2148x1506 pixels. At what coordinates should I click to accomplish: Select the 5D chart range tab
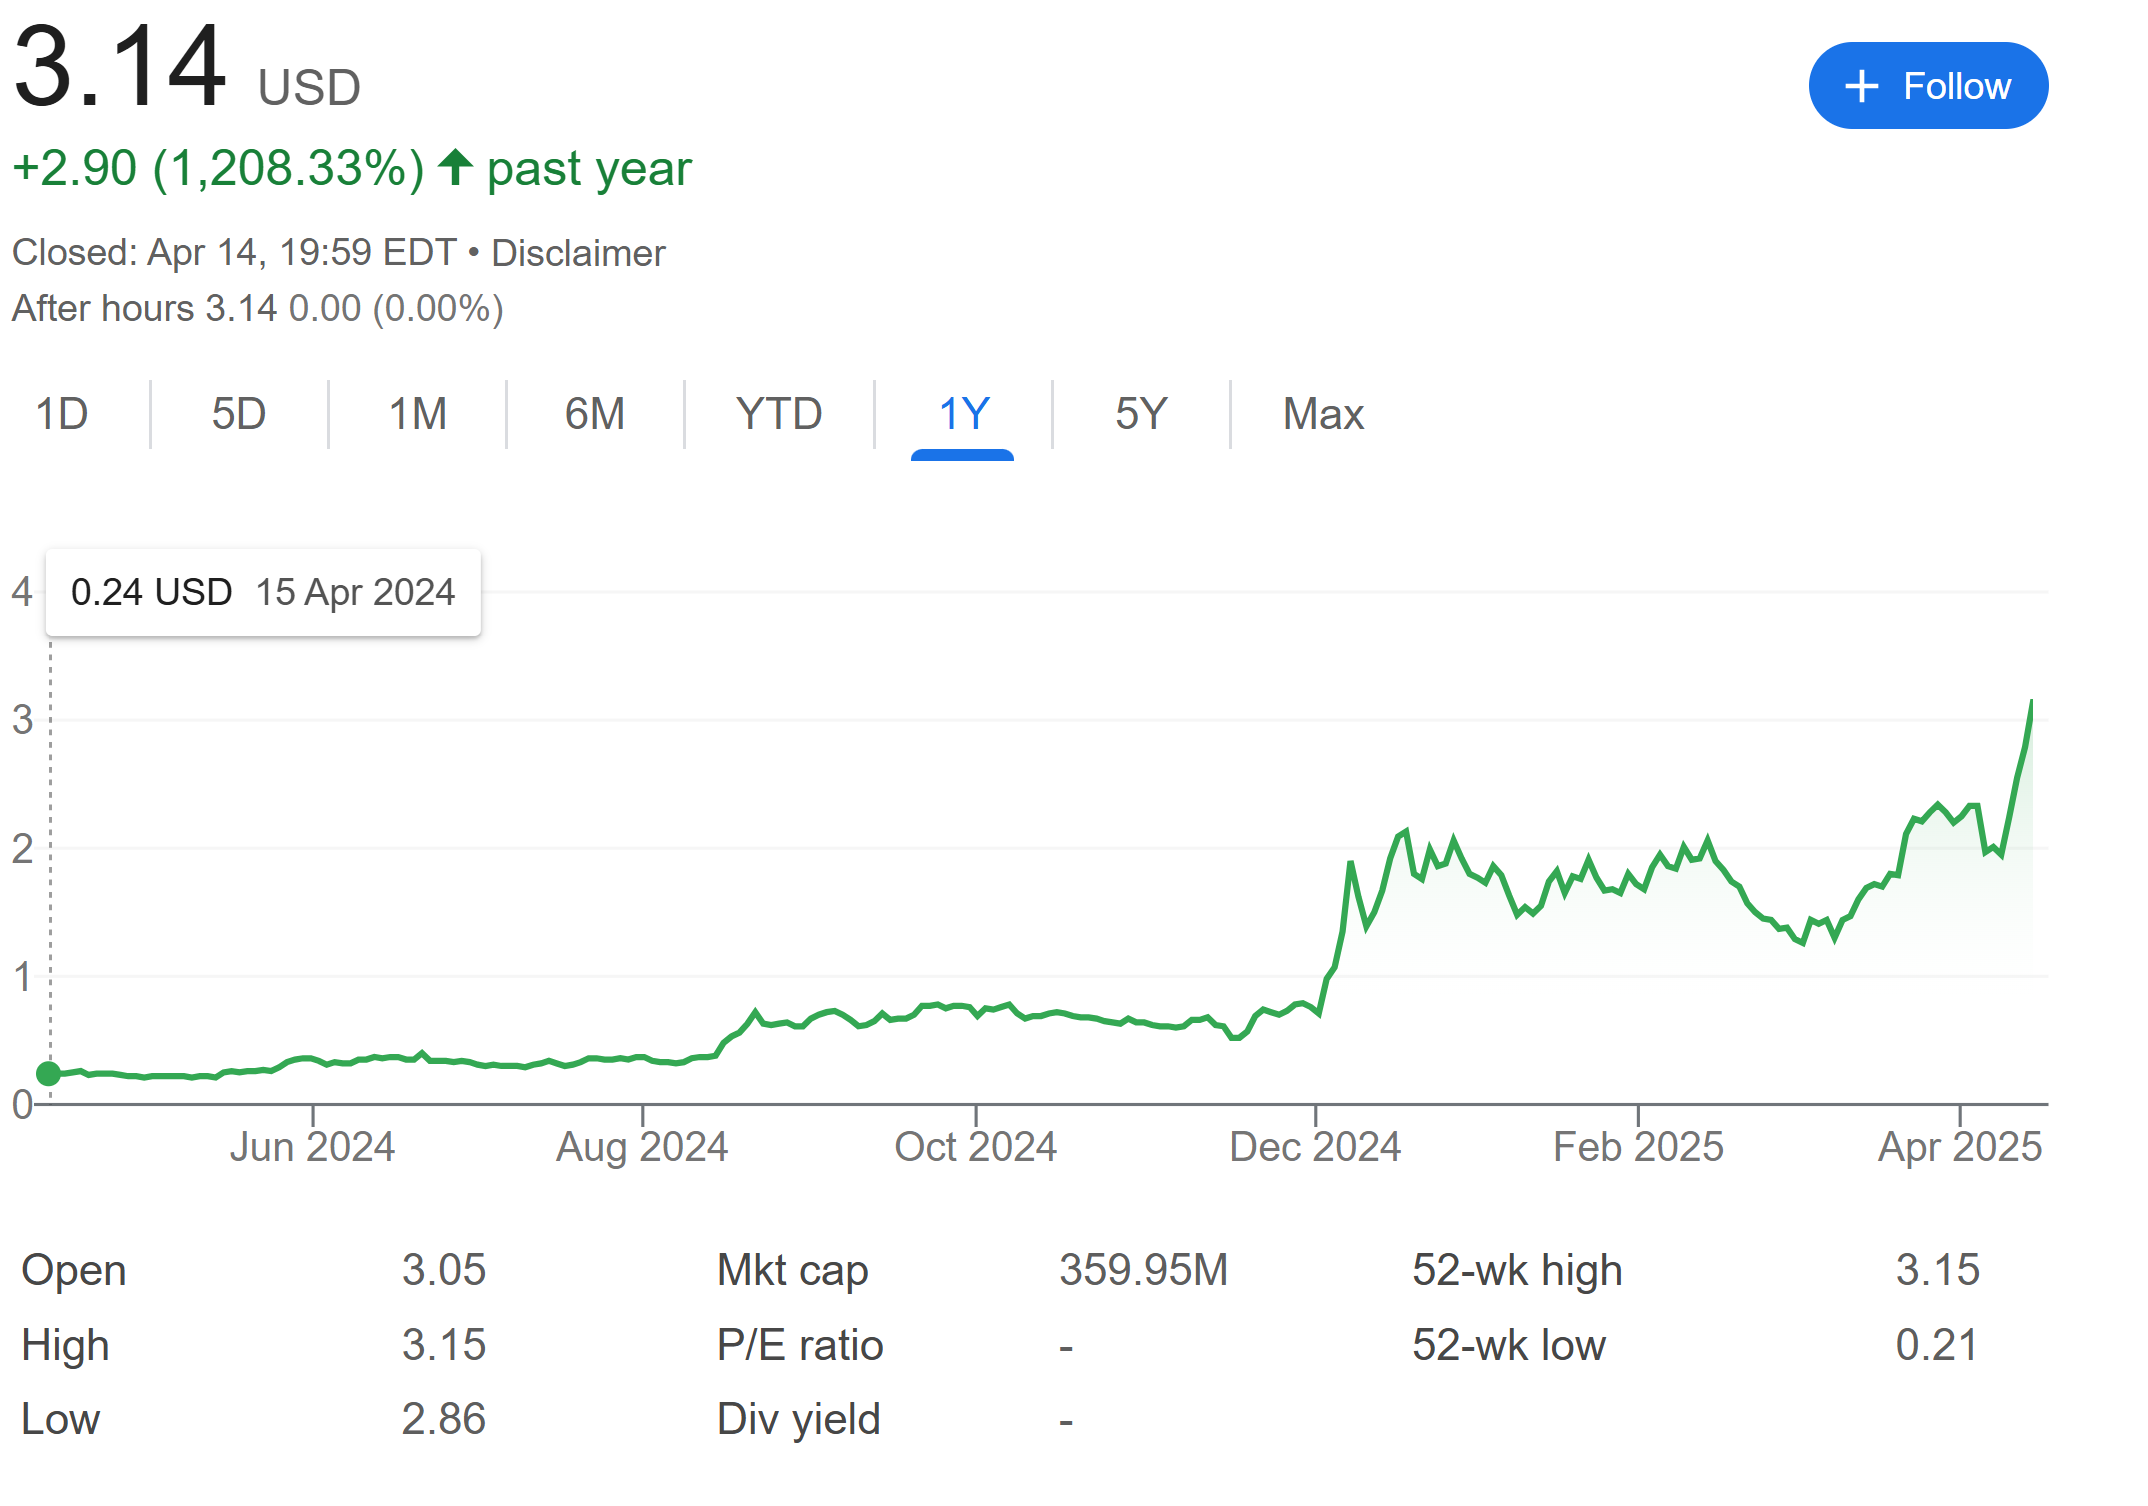(239, 414)
